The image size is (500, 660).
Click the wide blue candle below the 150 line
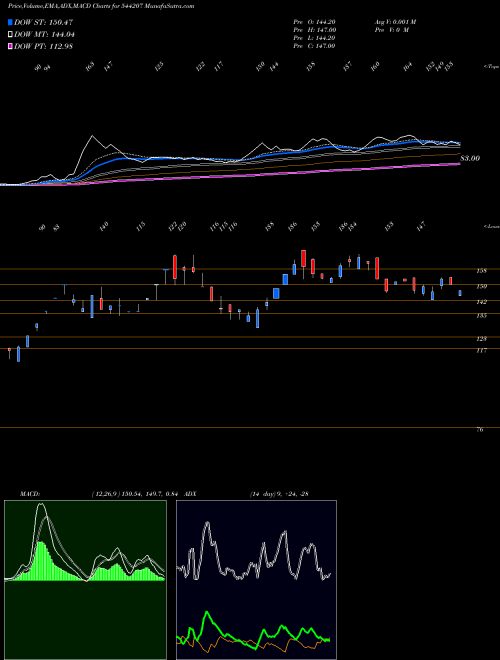pyautogui.click(x=277, y=293)
